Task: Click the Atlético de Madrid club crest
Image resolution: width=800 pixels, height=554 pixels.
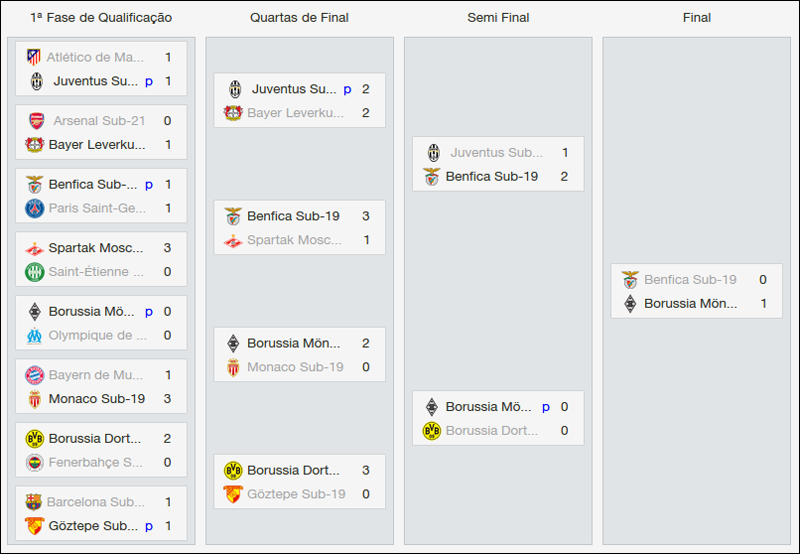Action: (34, 57)
